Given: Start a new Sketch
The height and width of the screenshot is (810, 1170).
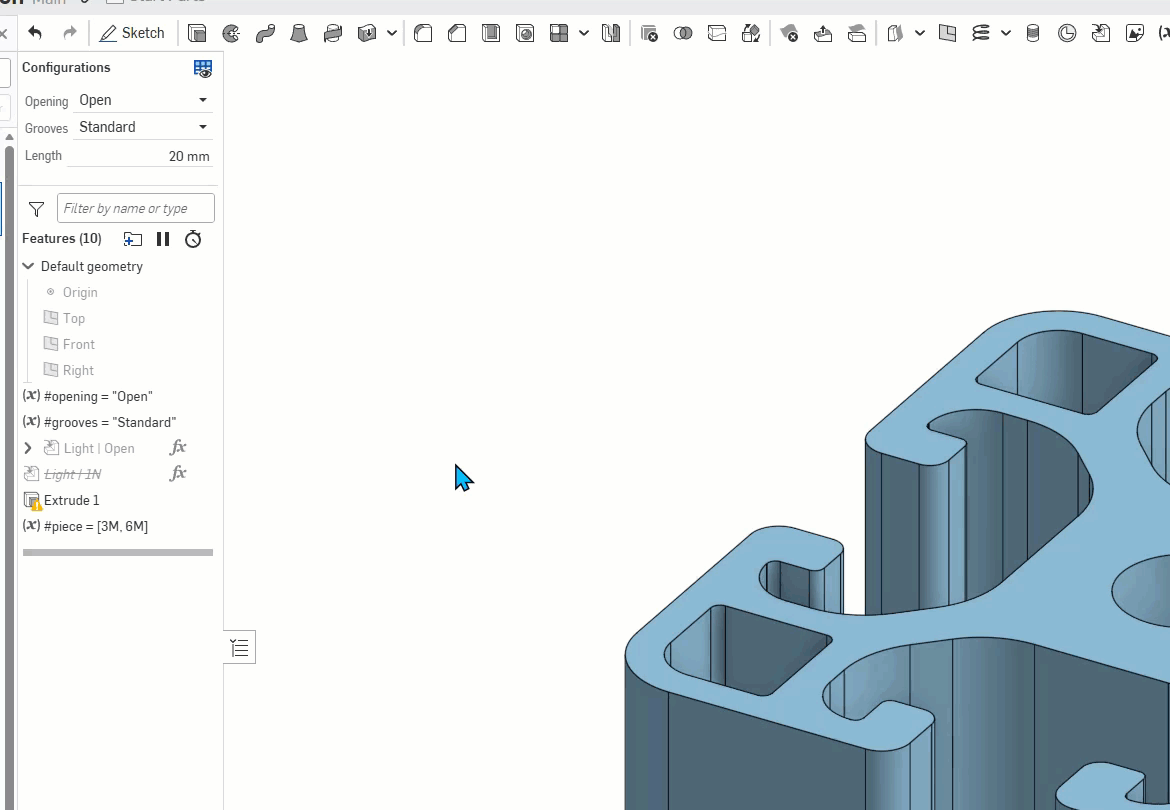Looking at the screenshot, I should pyautogui.click(x=132, y=33).
